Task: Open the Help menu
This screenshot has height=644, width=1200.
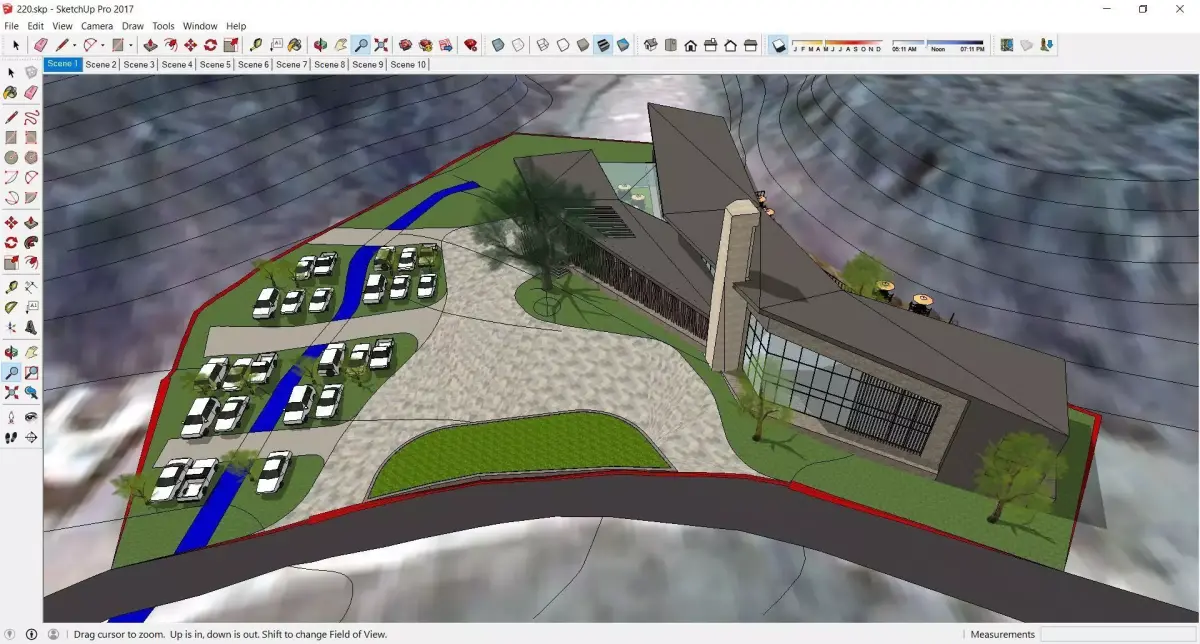Action: click(x=236, y=26)
